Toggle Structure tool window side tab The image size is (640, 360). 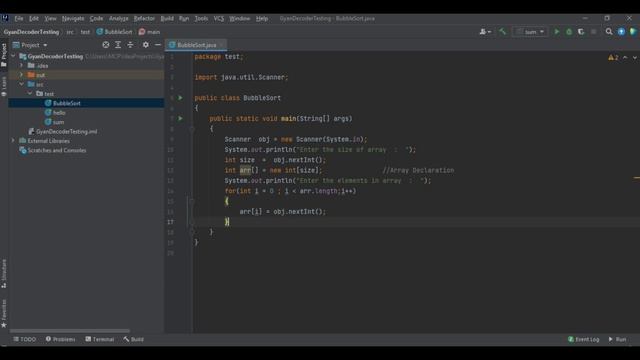[4, 274]
